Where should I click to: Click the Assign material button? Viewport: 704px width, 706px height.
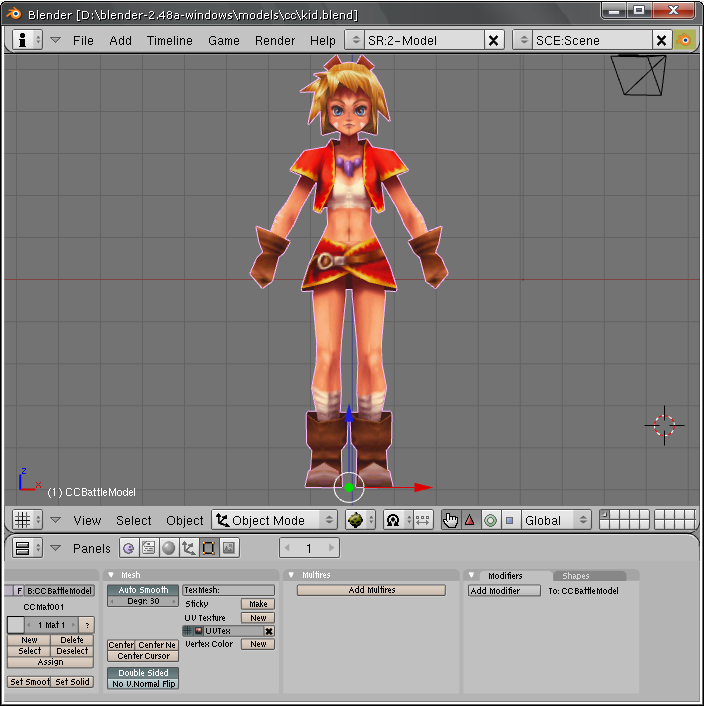pyautogui.click(x=50, y=662)
